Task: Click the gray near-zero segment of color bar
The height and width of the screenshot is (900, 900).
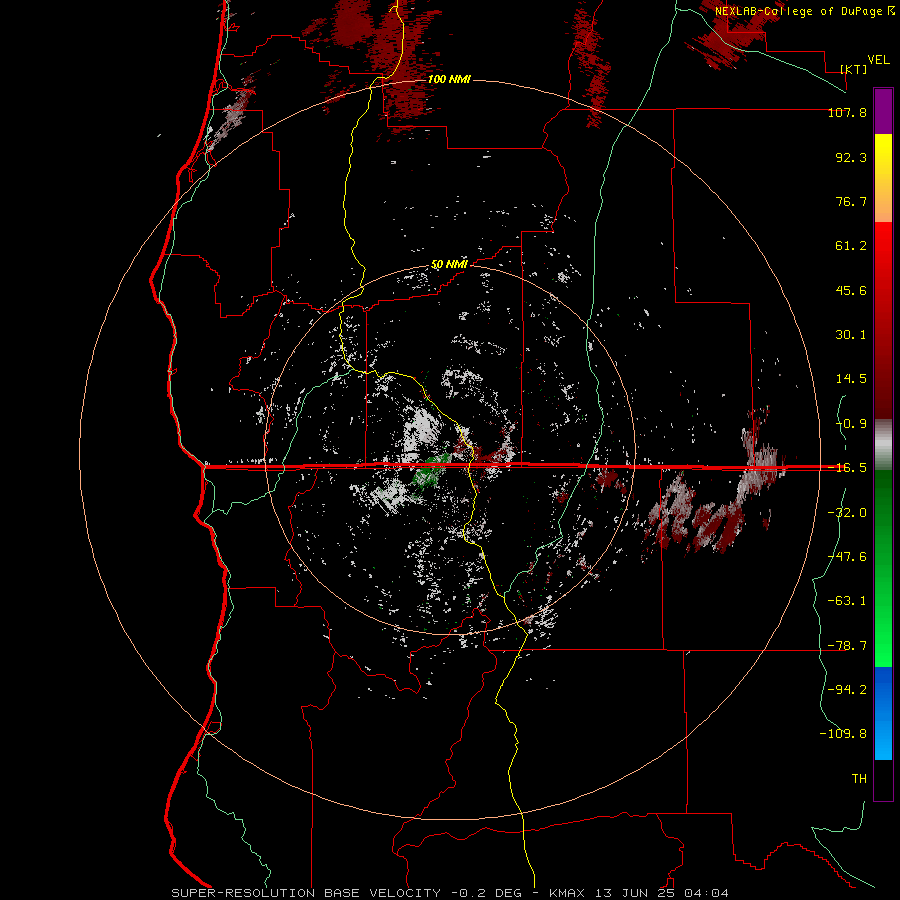Action: tap(883, 444)
